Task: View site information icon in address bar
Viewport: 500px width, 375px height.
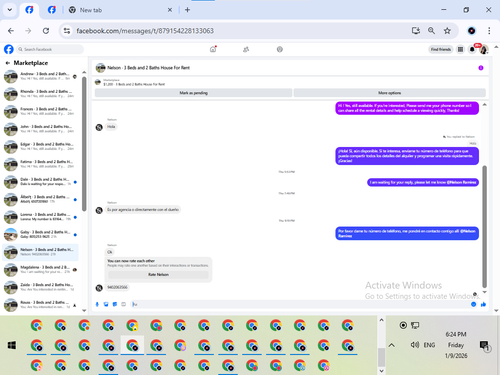Action: pyautogui.click(x=67, y=31)
